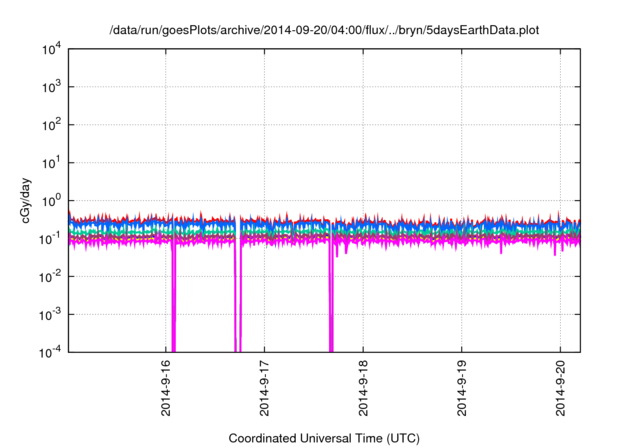Click the x-axis date label 2014-9-19
This screenshot has width=640, height=448.
coord(462,388)
